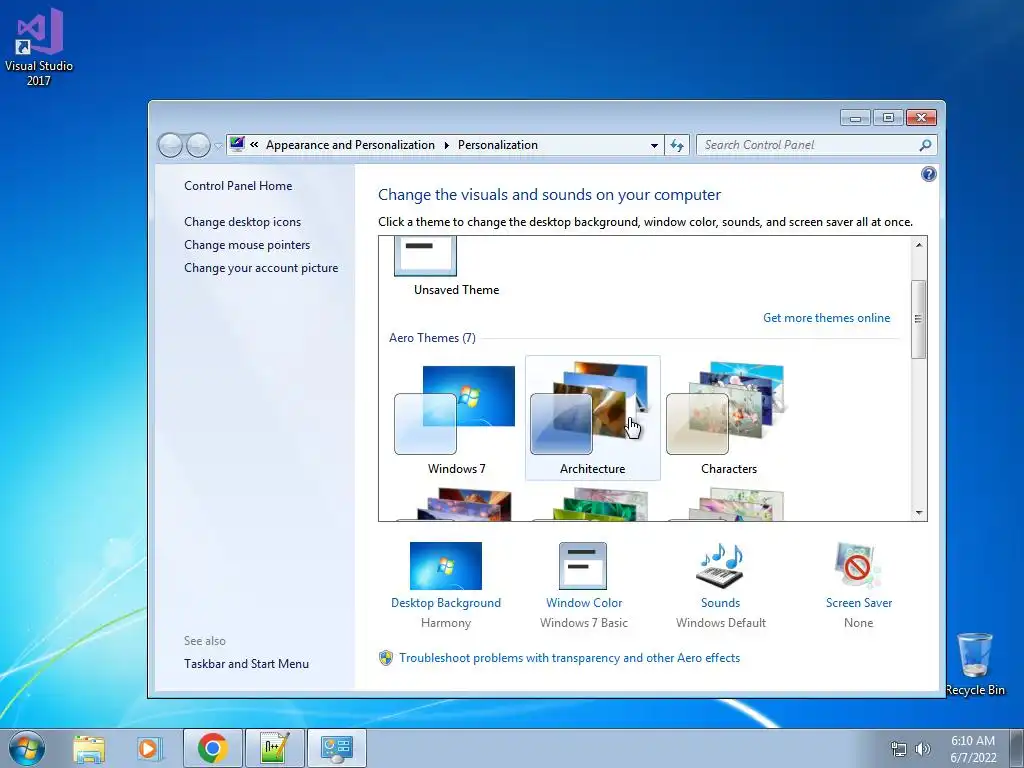Click the Desktop Background text link

tap(445, 603)
